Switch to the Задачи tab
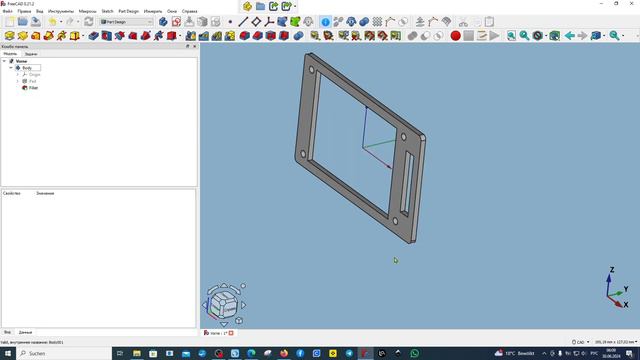This screenshot has height=360, width=640. tap(31, 54)
